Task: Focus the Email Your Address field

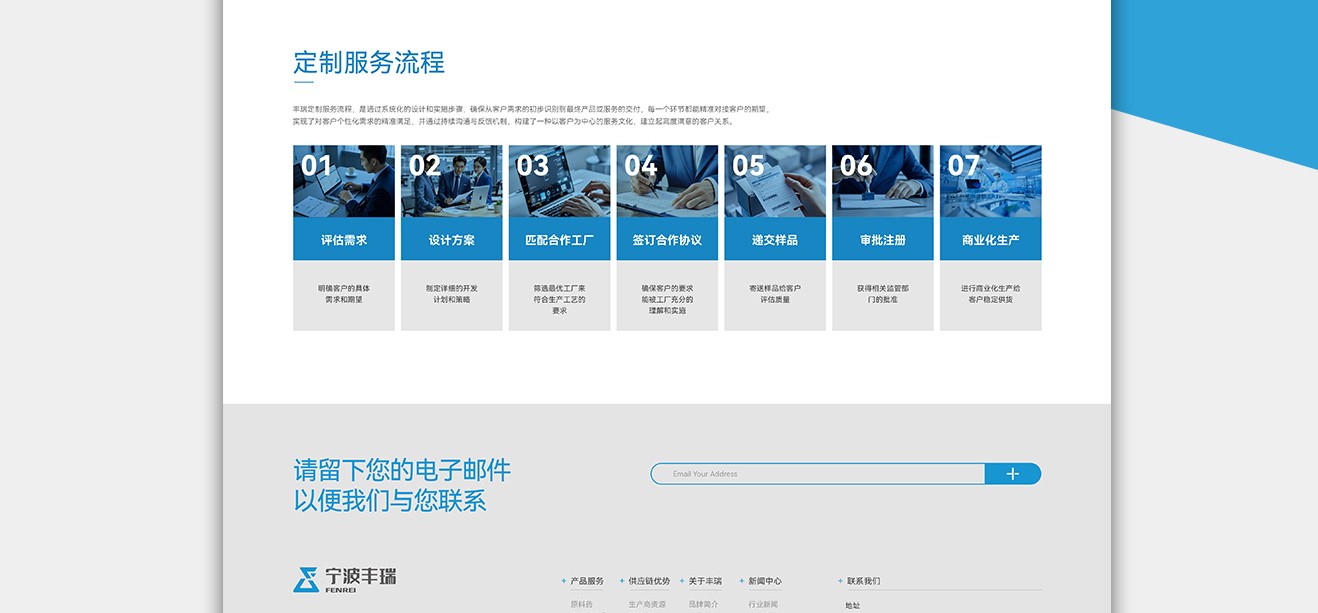Action: click(x=818, y=474)
